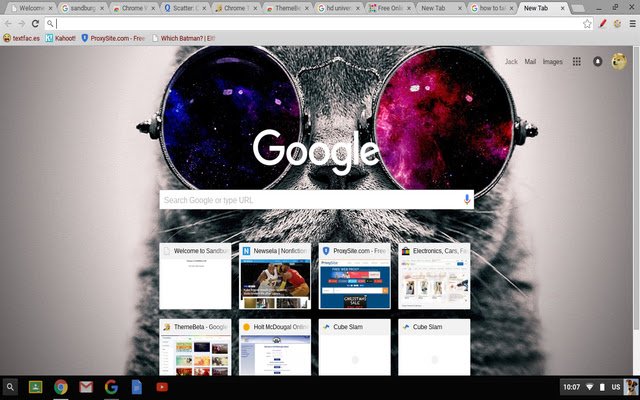Screen dimensions: 640x400
Task: Open a new tab with the new tab button
Action: point(578,9)
